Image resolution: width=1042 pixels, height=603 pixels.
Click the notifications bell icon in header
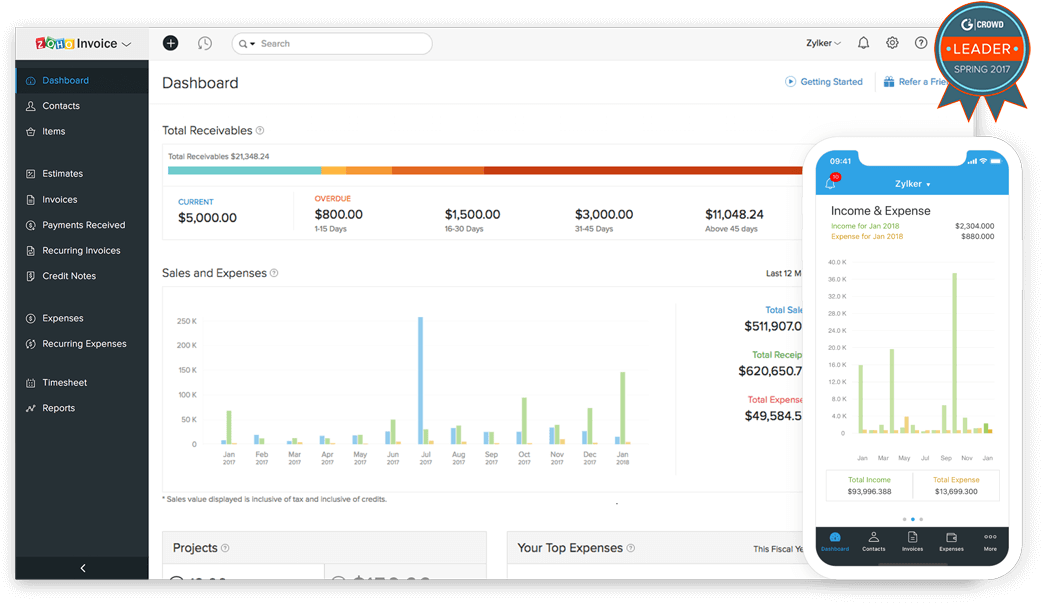(x=863, y=43)
